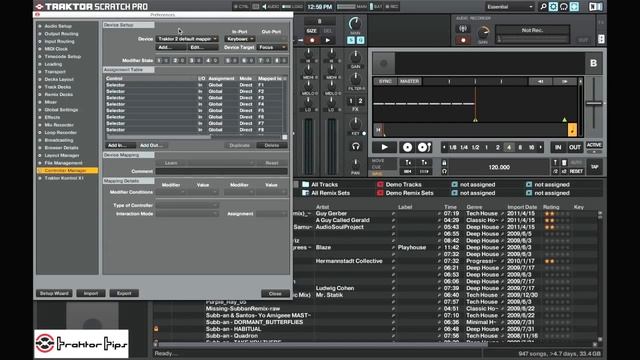Enable FX unit 2 on mixer channel

(x=360, y=101)
